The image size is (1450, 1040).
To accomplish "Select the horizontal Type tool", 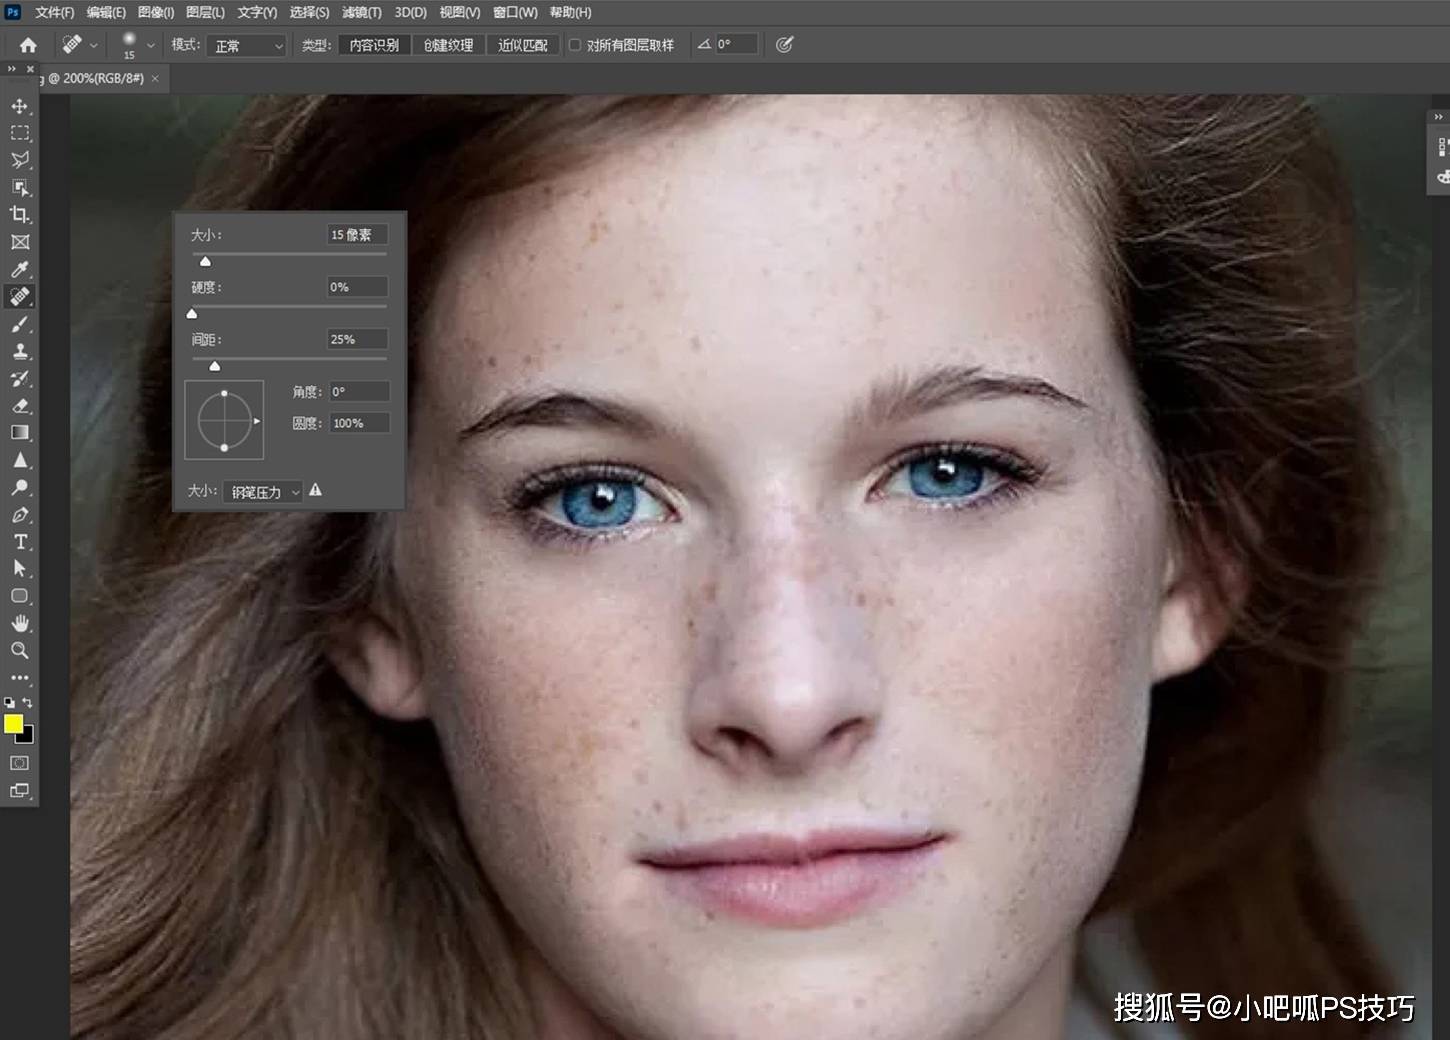I will click(19, 542).
